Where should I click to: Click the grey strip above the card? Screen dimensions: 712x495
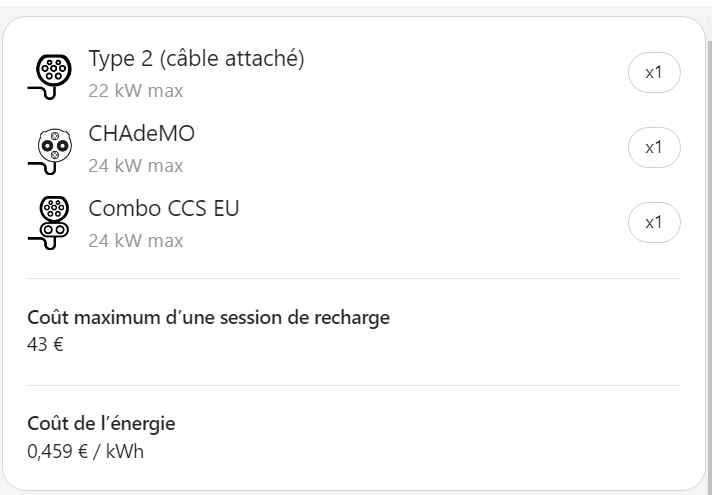tap(356, 9)
